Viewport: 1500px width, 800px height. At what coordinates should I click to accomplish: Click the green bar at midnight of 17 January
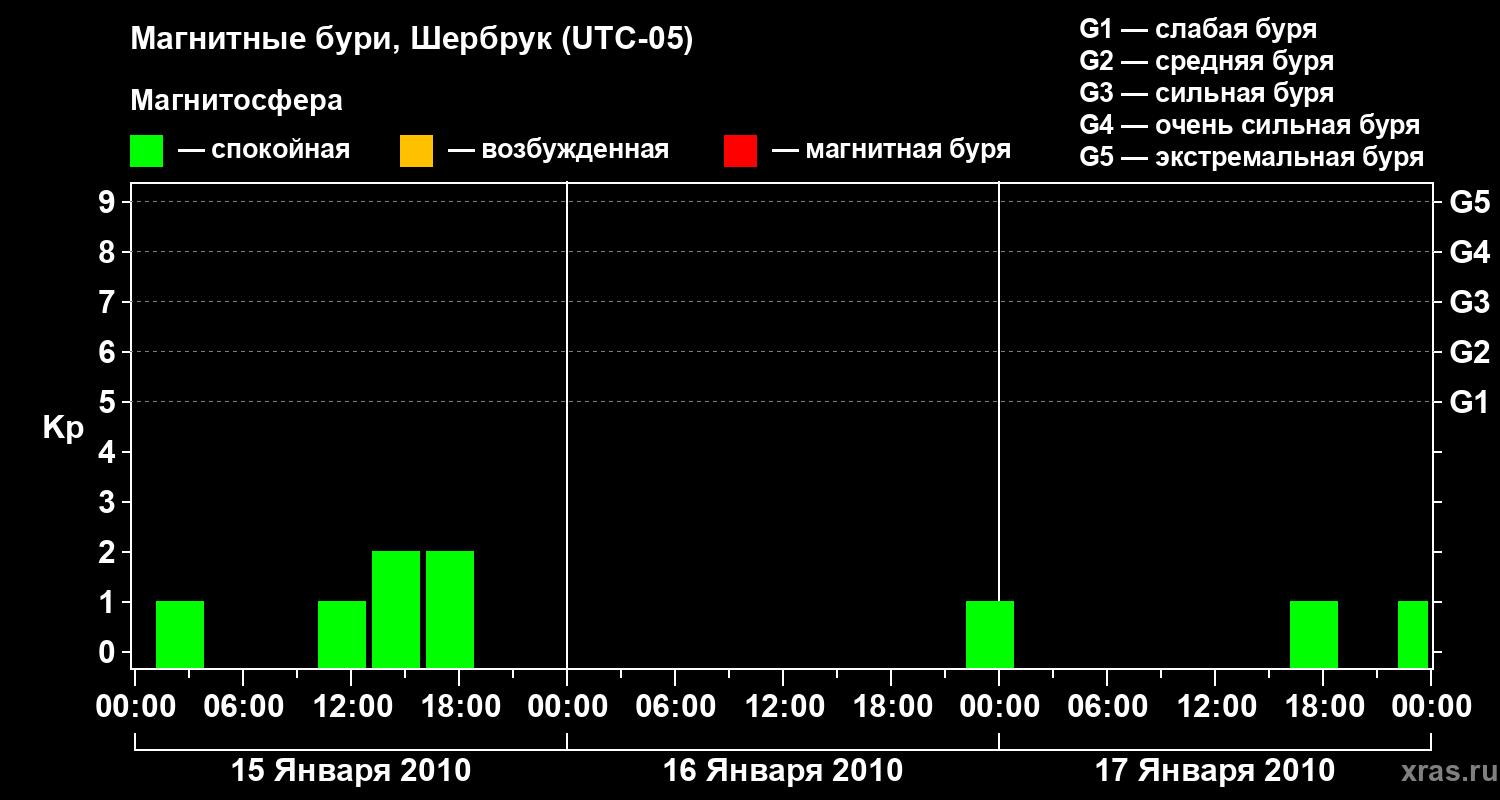(x=990, y=634)
